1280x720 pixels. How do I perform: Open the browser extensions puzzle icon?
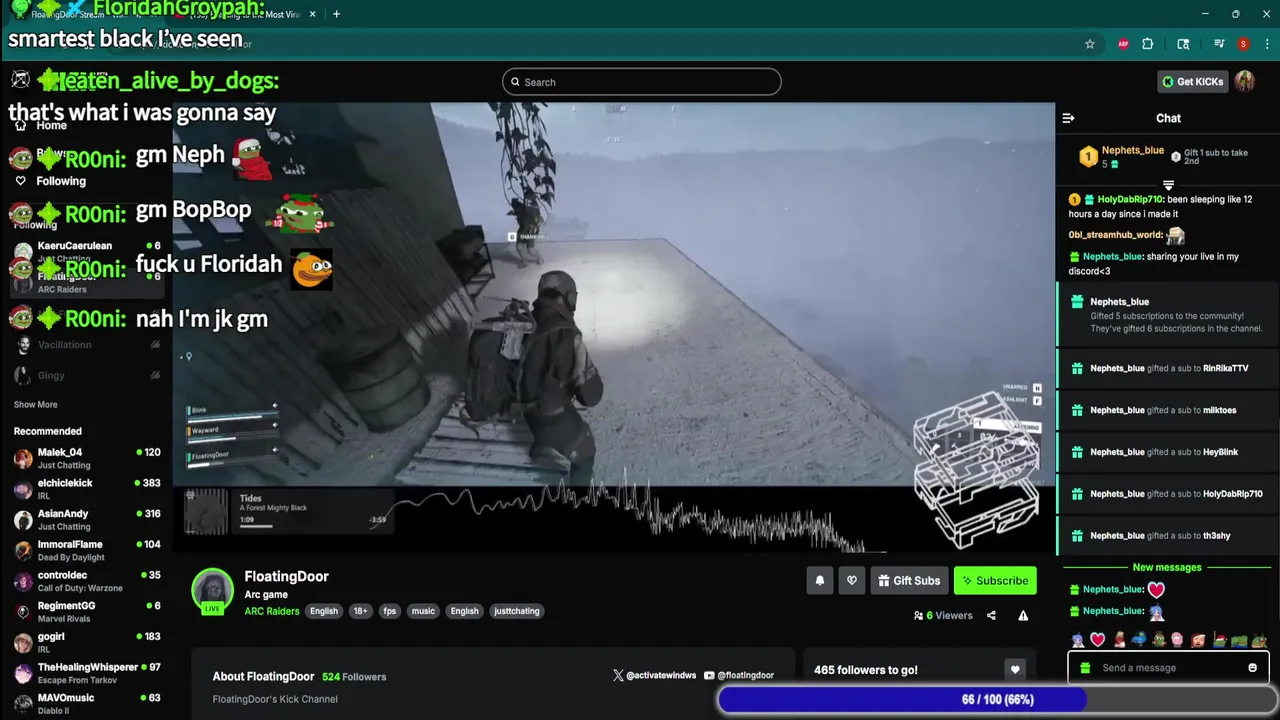[1148, 44]
